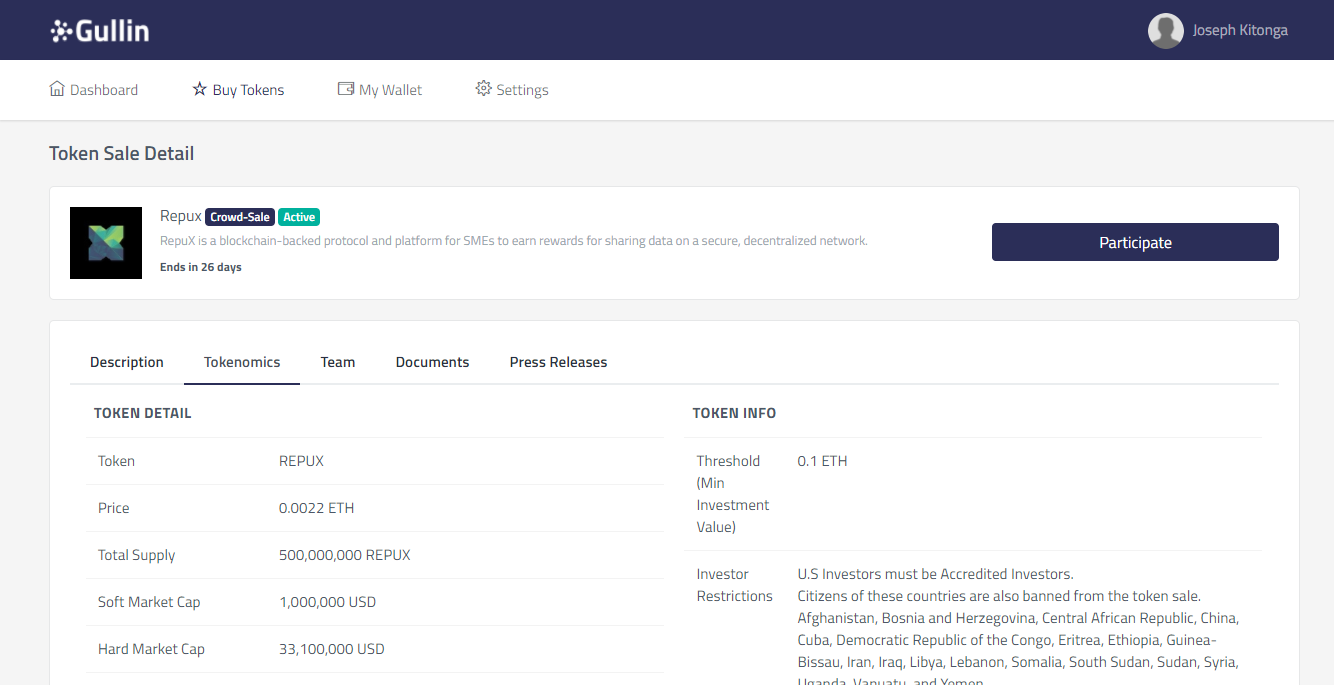Click the Total Supply label
1334x685 pixels.
[136, 555]
